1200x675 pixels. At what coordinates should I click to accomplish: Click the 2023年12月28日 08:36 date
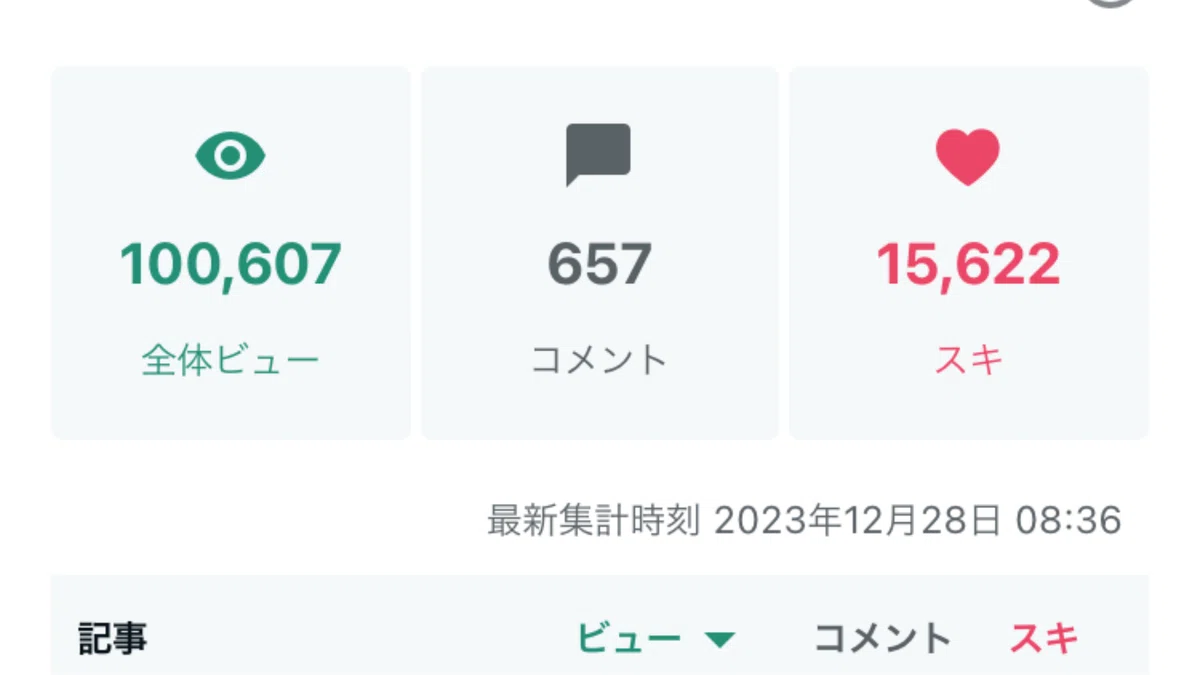pos(918,521)
